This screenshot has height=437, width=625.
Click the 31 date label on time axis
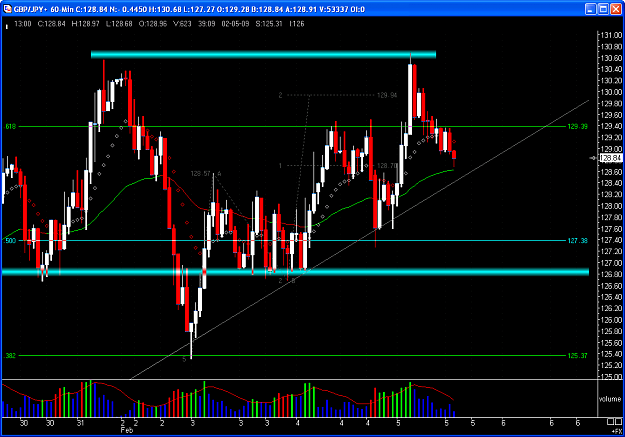click(80, 423)
